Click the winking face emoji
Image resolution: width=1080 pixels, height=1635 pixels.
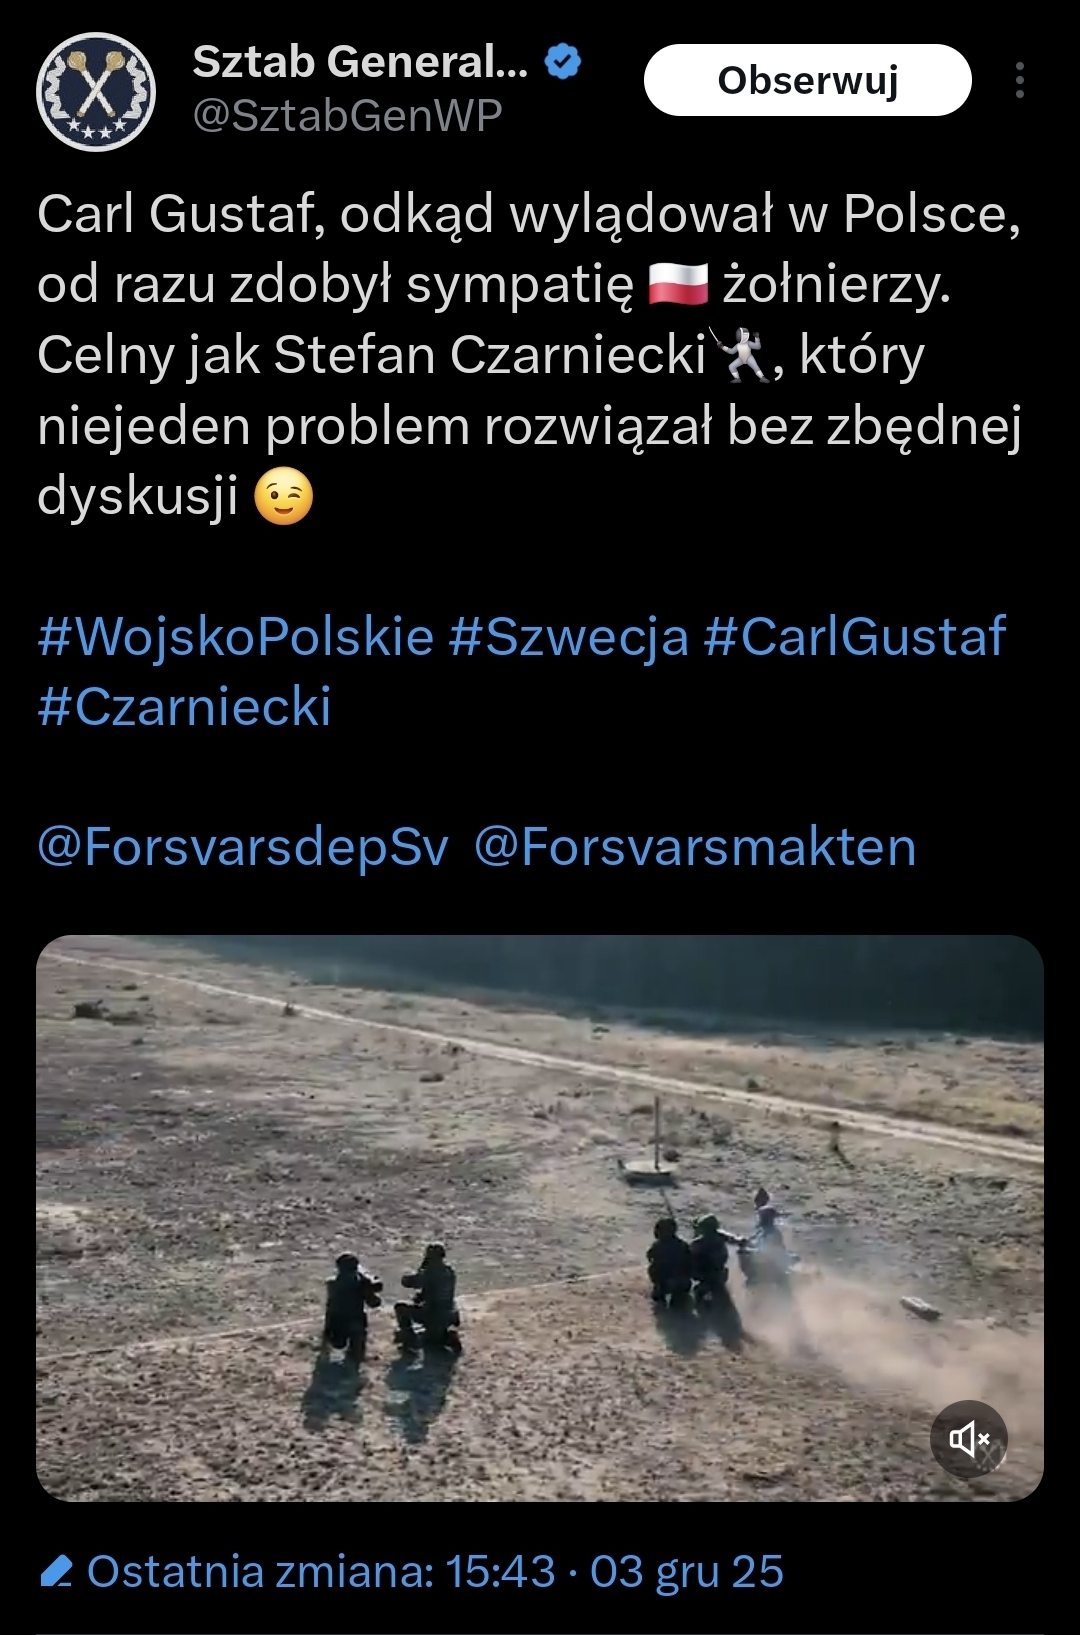click(x=284, y=497)
